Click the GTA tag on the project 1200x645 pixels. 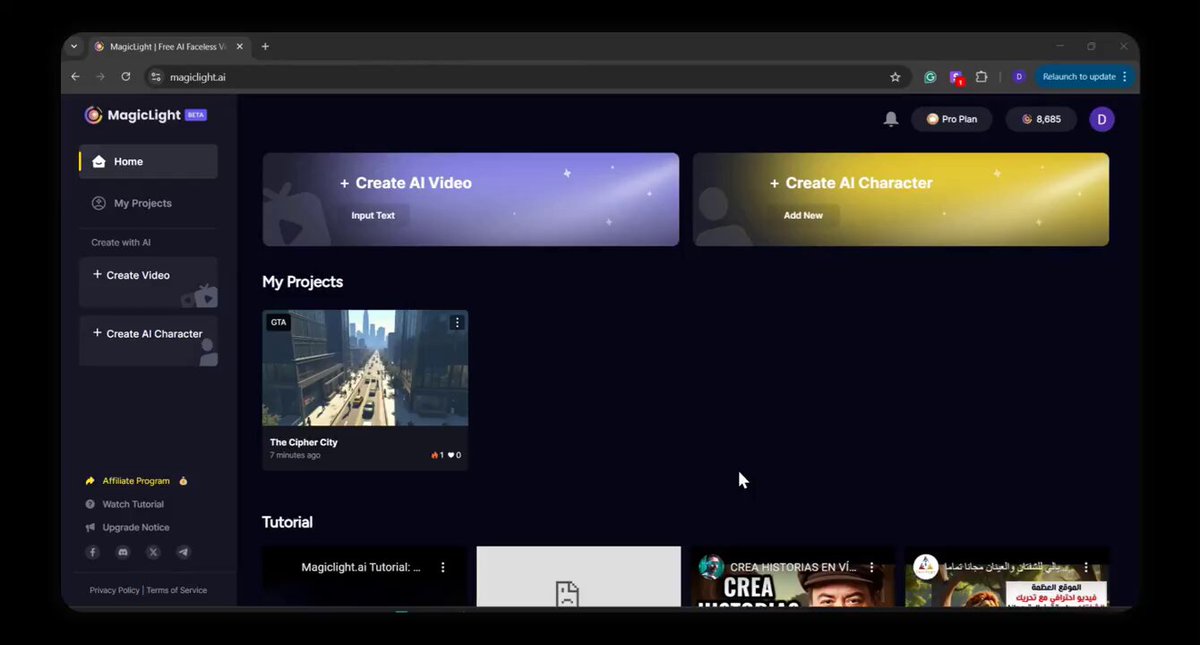click(278, 322)
